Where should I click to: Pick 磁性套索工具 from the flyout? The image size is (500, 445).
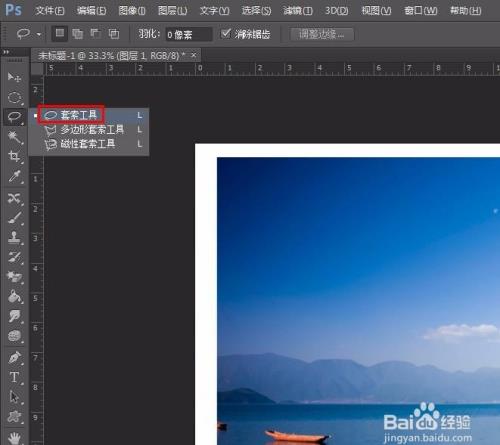88,144
